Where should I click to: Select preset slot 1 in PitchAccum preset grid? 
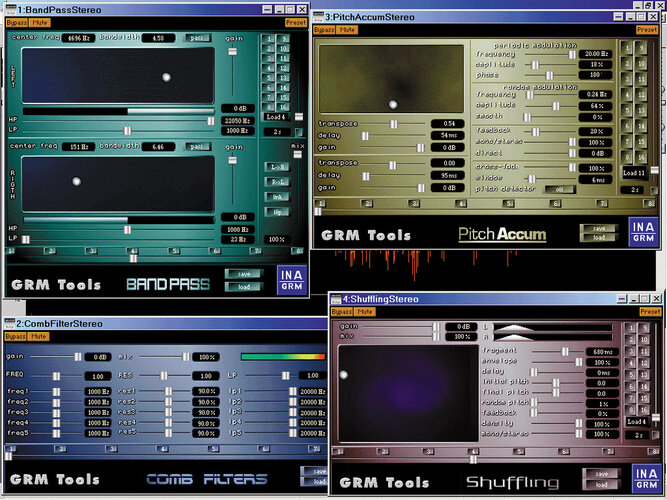tap(626, 48)
